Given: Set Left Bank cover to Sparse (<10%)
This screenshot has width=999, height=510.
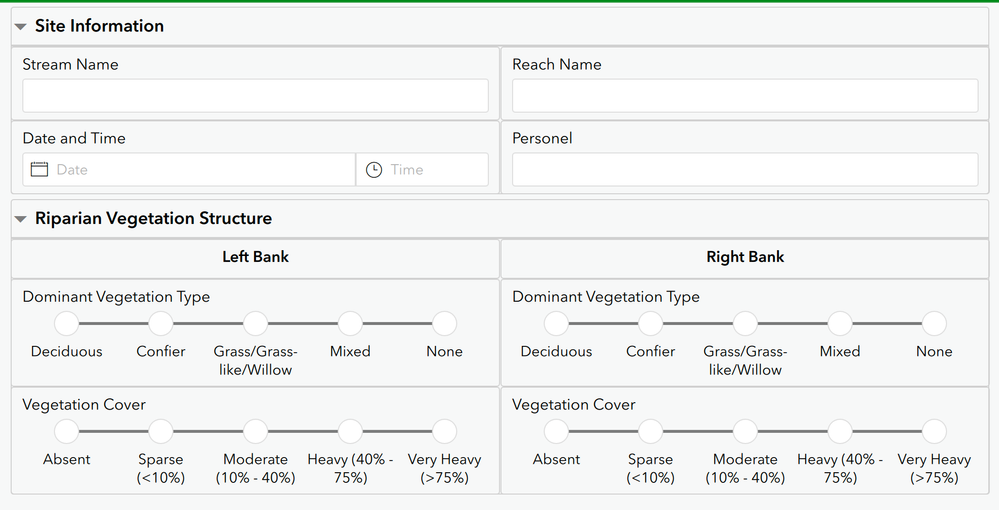Looking at the screenshot, I should click(161, 432).
